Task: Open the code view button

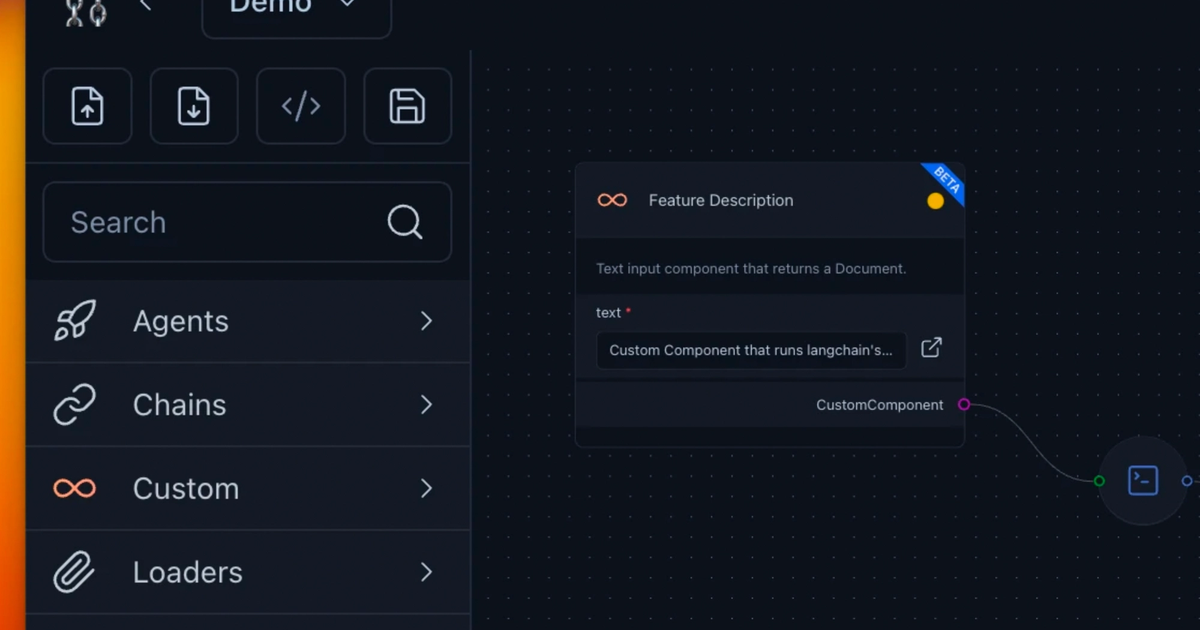Action: (301, 106)
